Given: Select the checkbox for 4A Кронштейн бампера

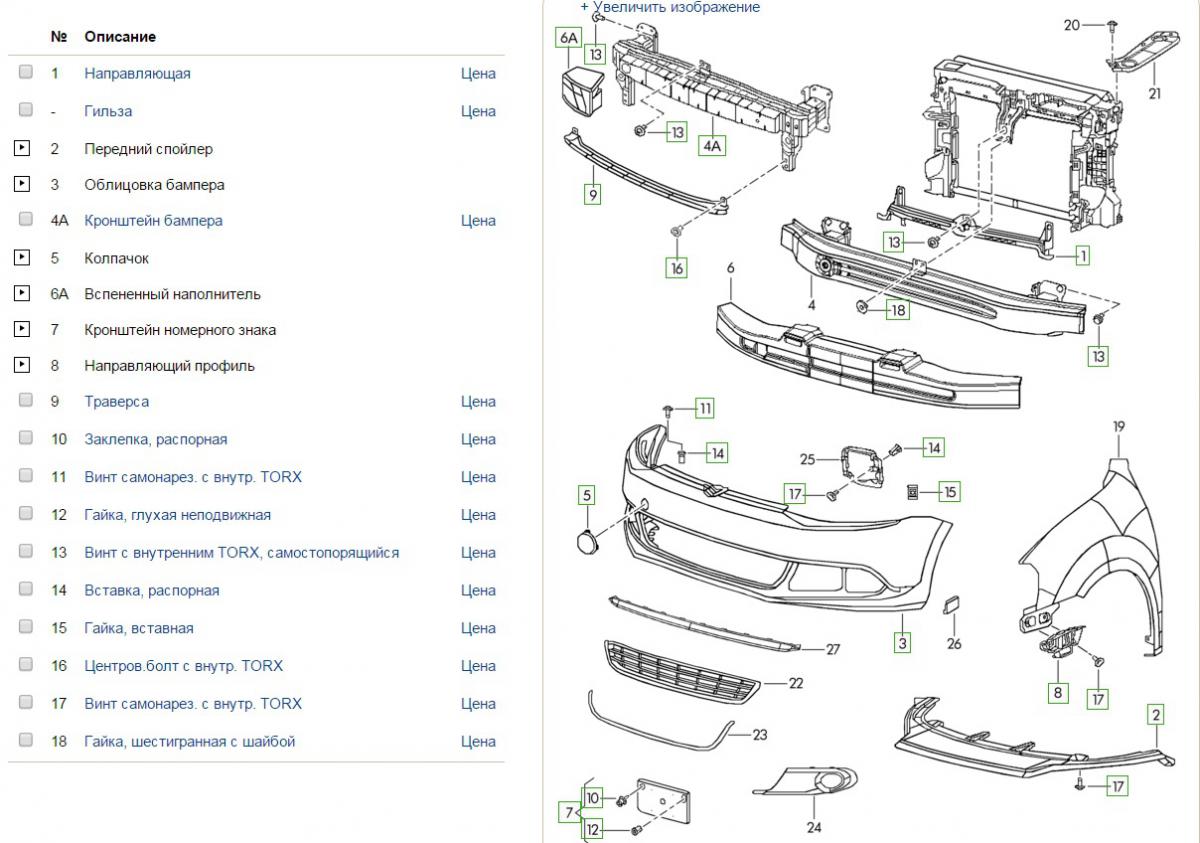Looking at the screenshot, I should coord(26,219).
